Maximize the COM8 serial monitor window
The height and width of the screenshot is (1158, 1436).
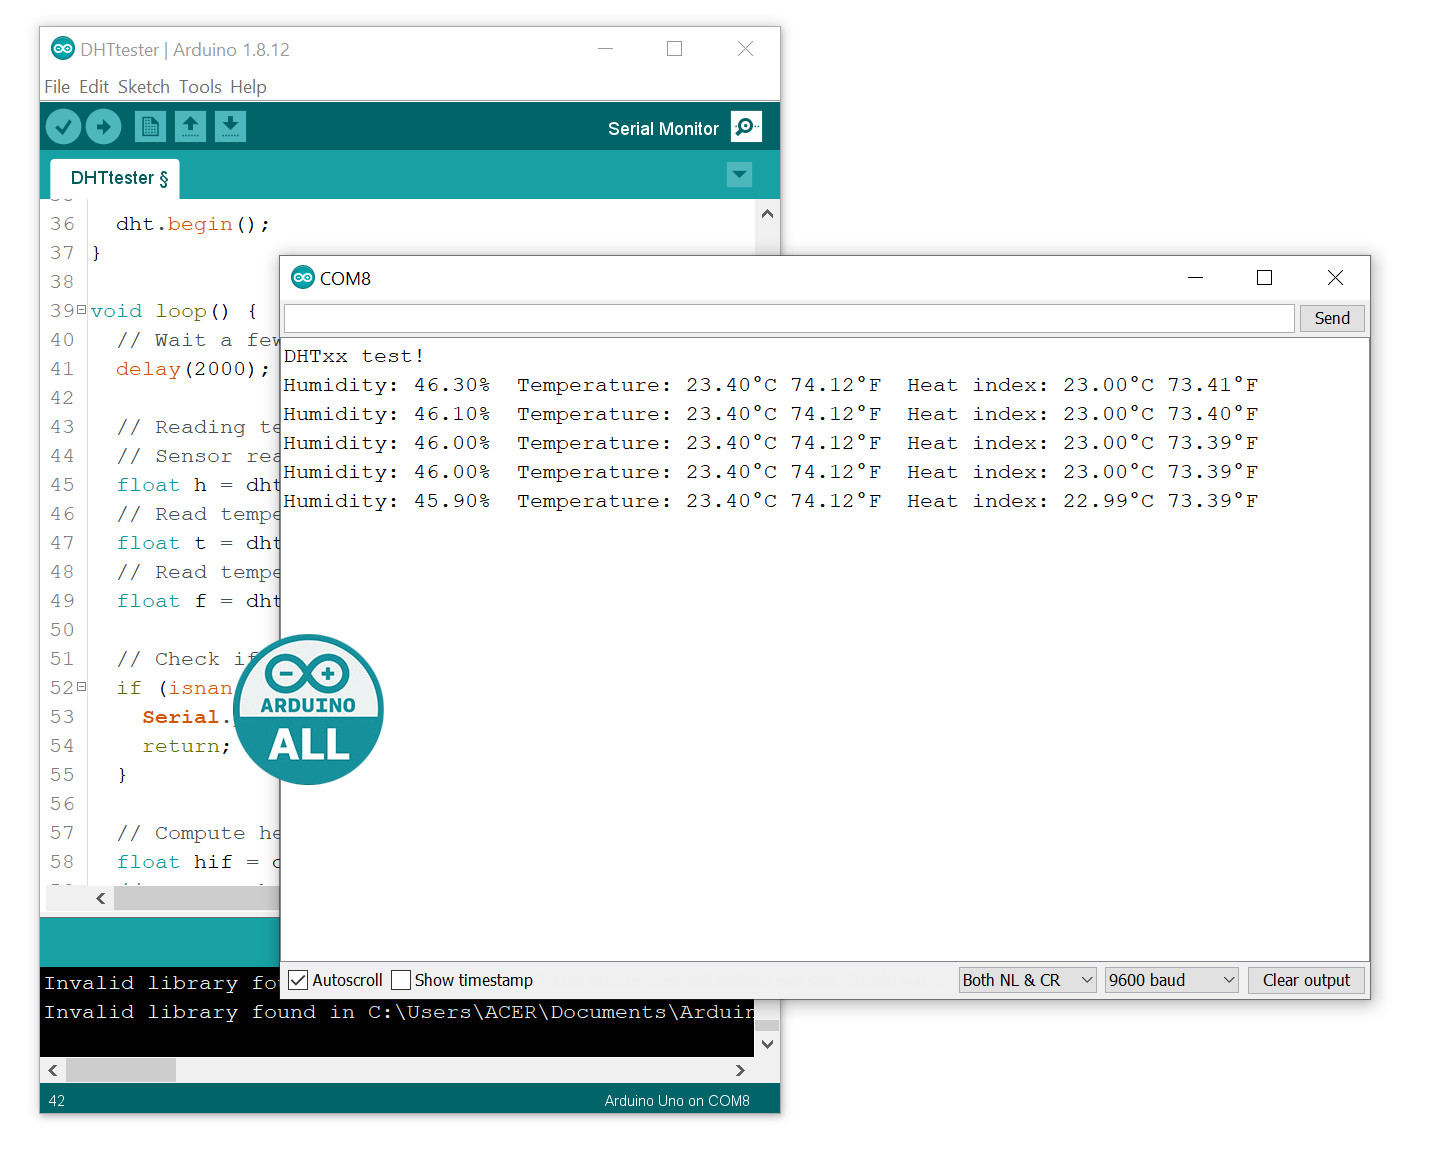click(1264, 278)
